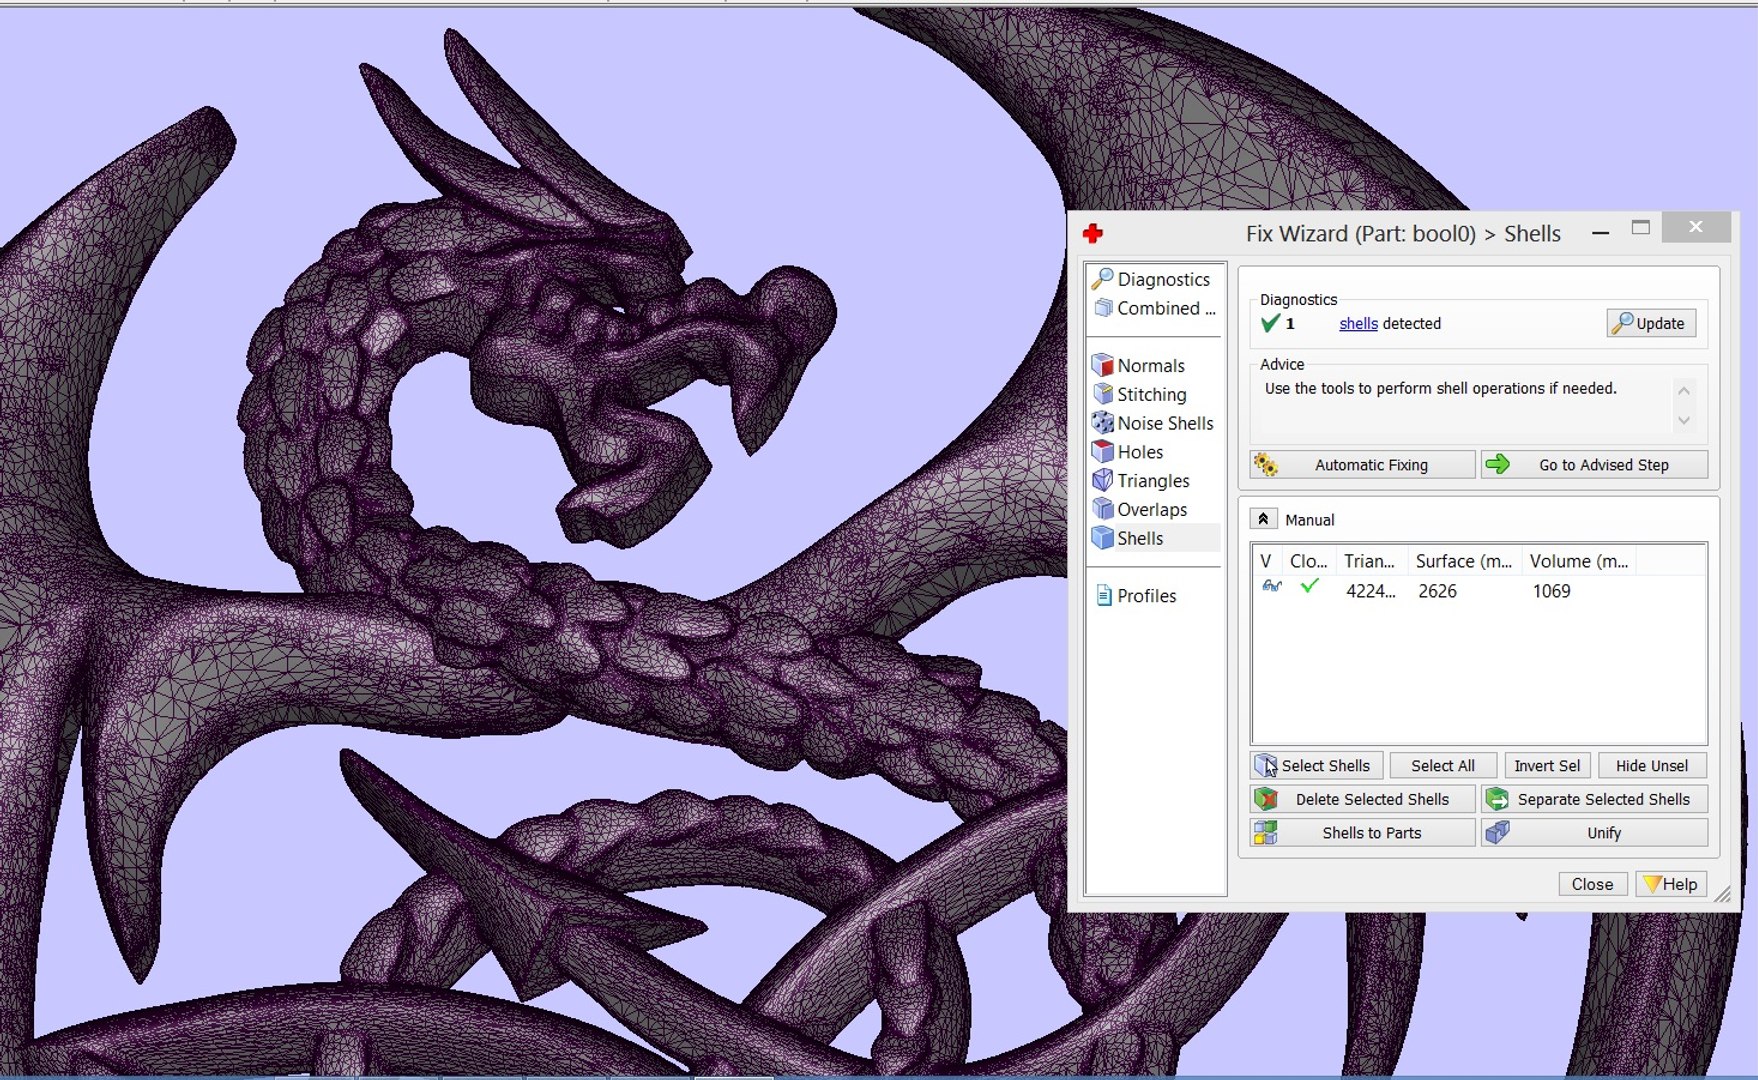The height and width of the screenshot is (1080, 1758).
Task: Select the shell row with volume 1069
Action: pos(1478,591)
